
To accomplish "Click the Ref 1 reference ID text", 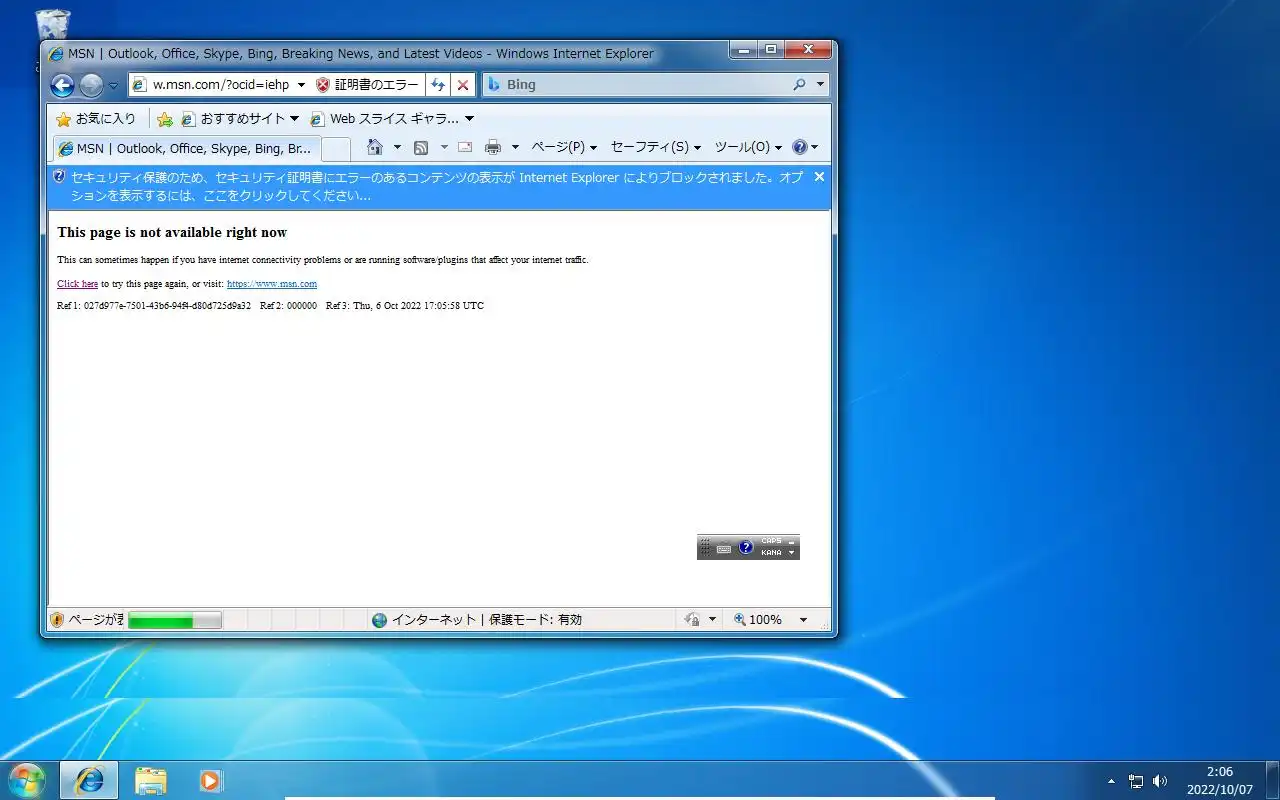I will (154, 306).
